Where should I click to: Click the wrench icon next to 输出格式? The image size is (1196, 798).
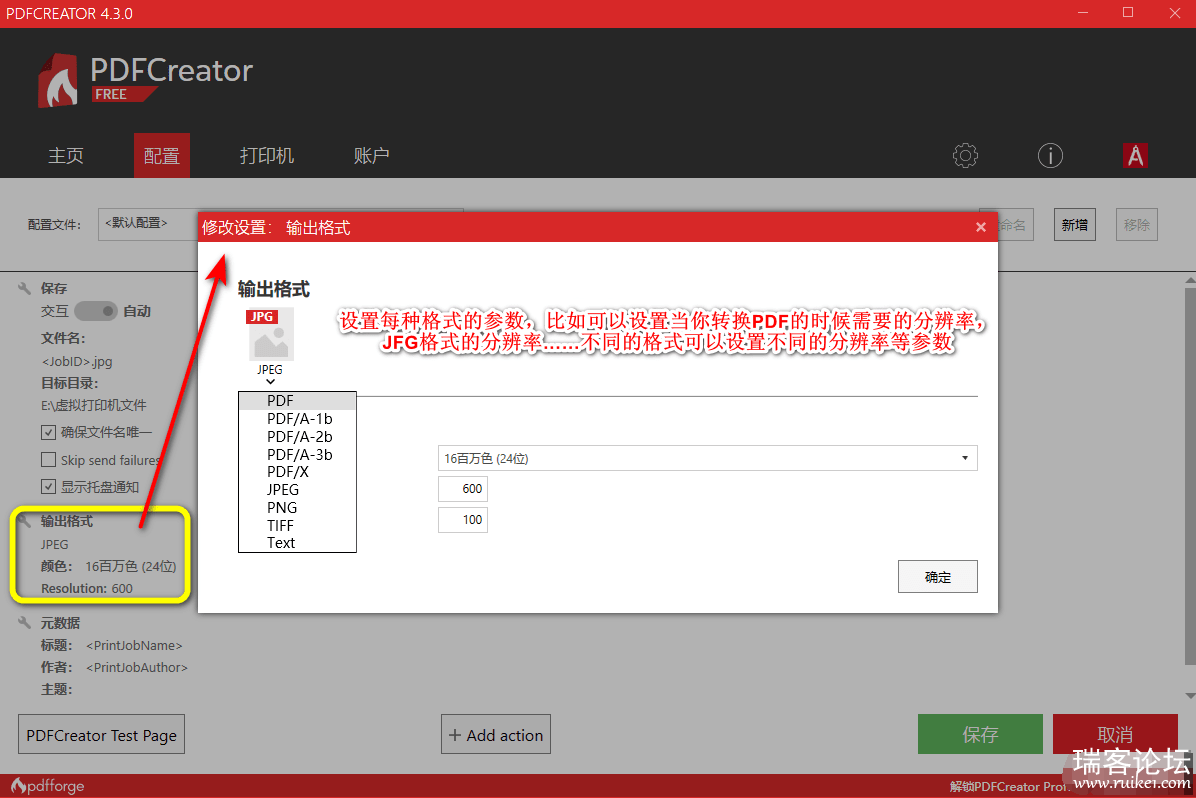coord(24,521)
